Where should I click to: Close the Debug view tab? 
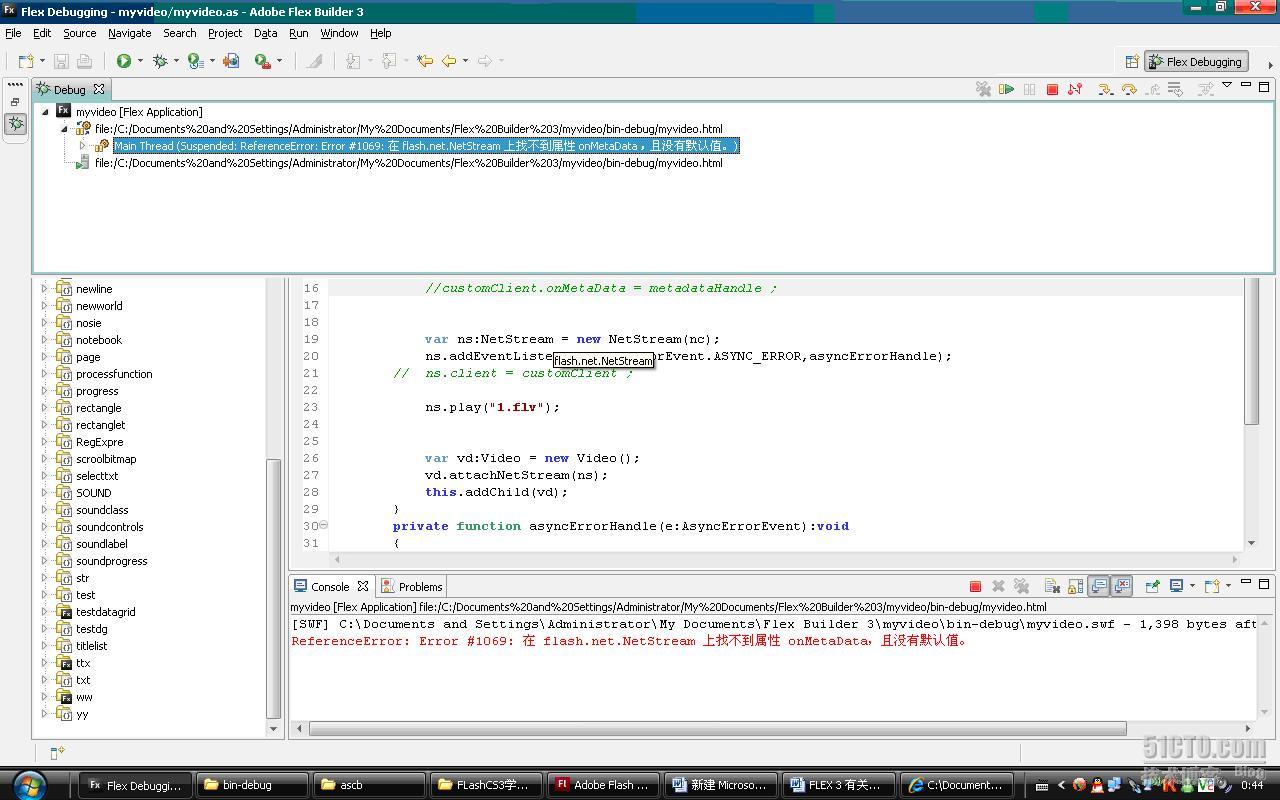pyautogui.click(x=100, y=89)
